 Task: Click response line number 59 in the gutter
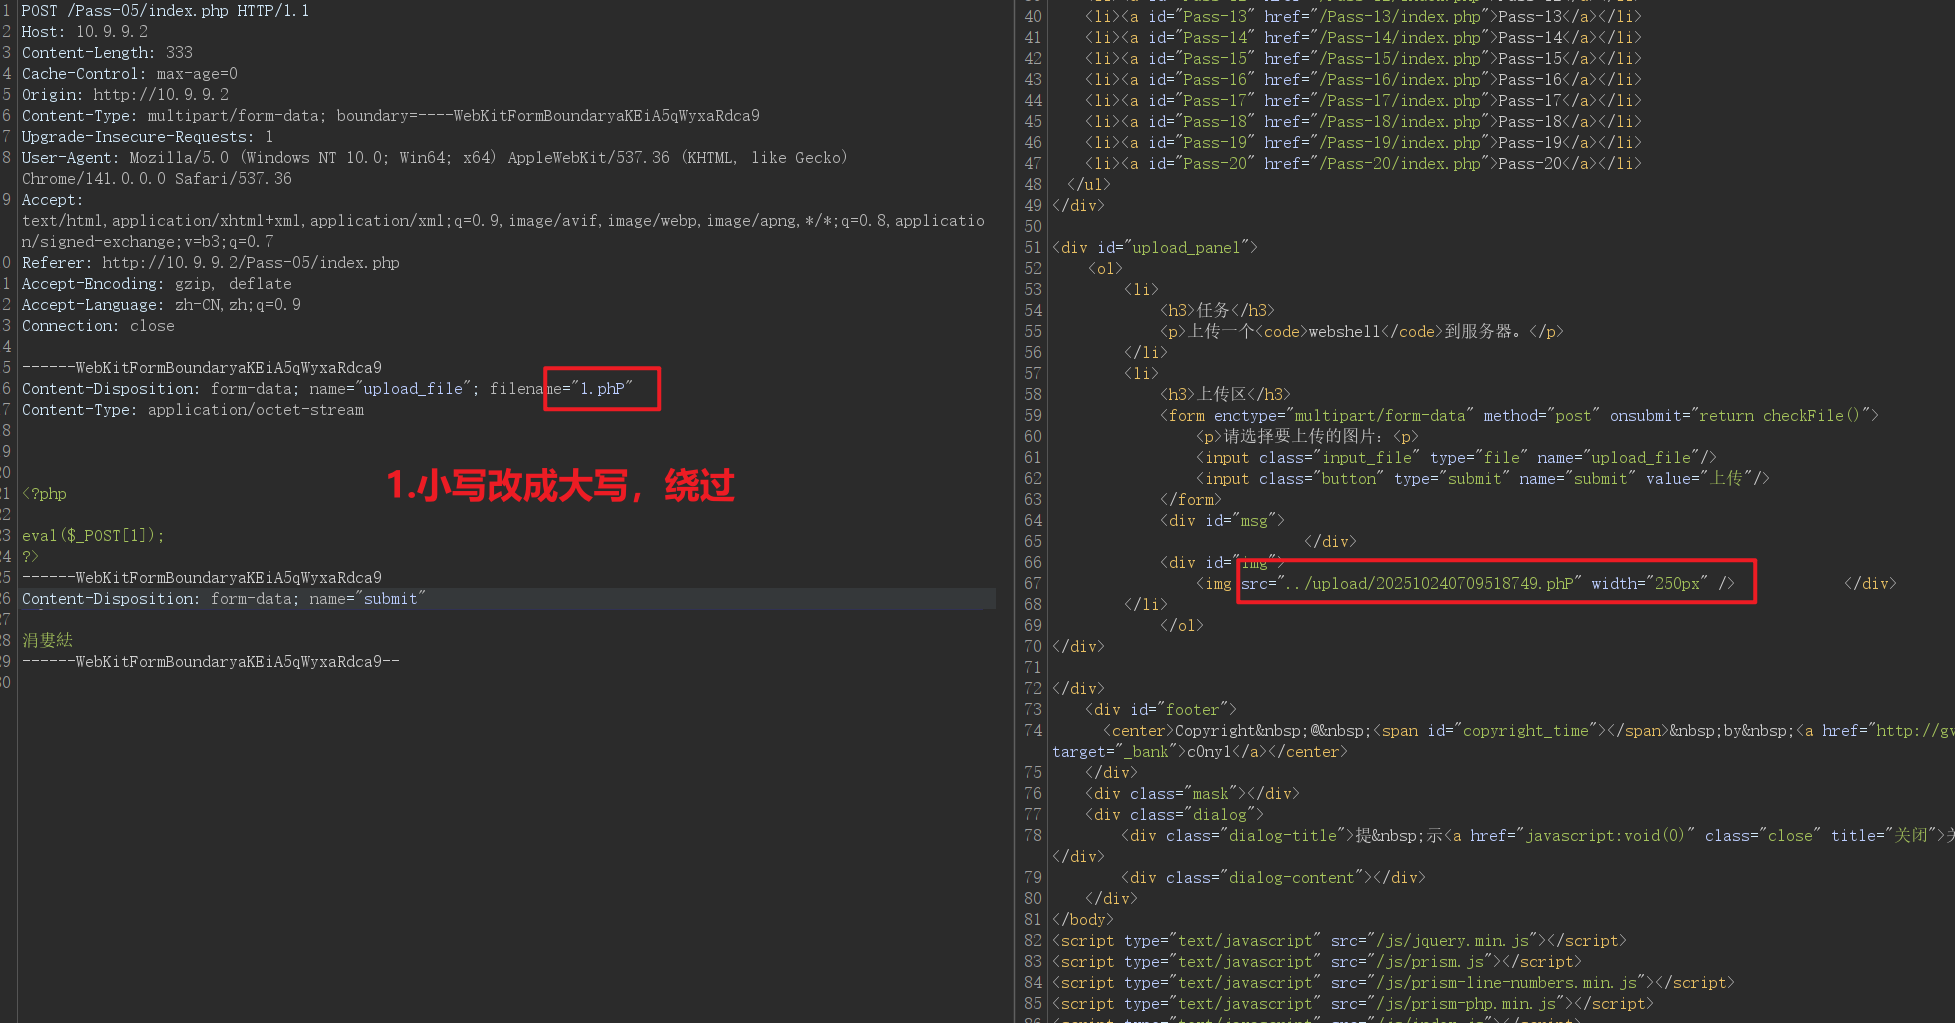[1033, 416]
